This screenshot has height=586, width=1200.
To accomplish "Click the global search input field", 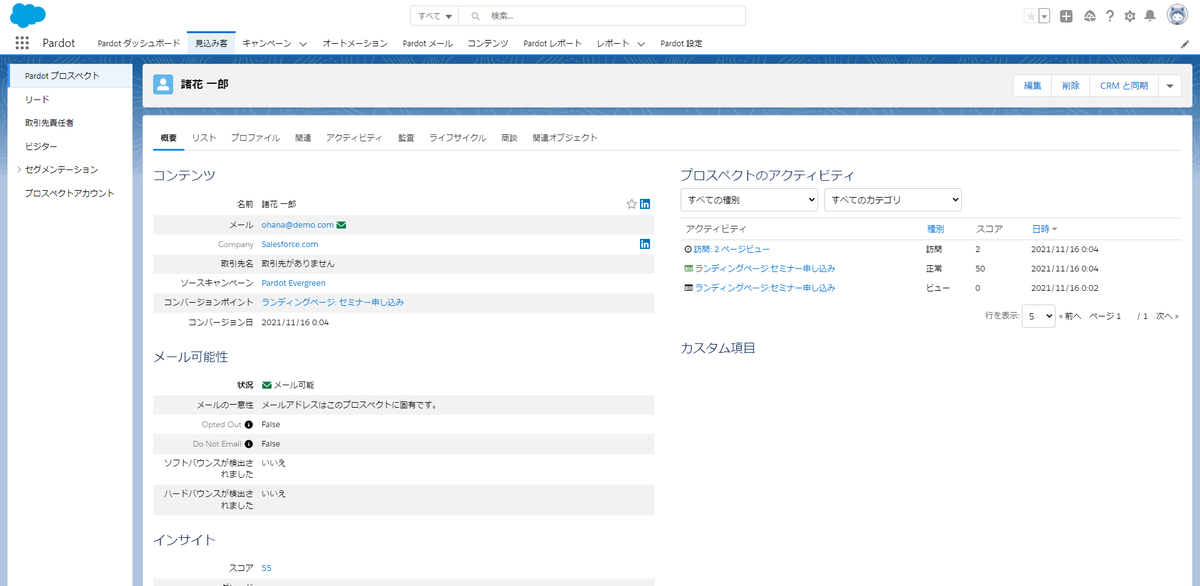I will pyautogui.click(x=602, y=16).
